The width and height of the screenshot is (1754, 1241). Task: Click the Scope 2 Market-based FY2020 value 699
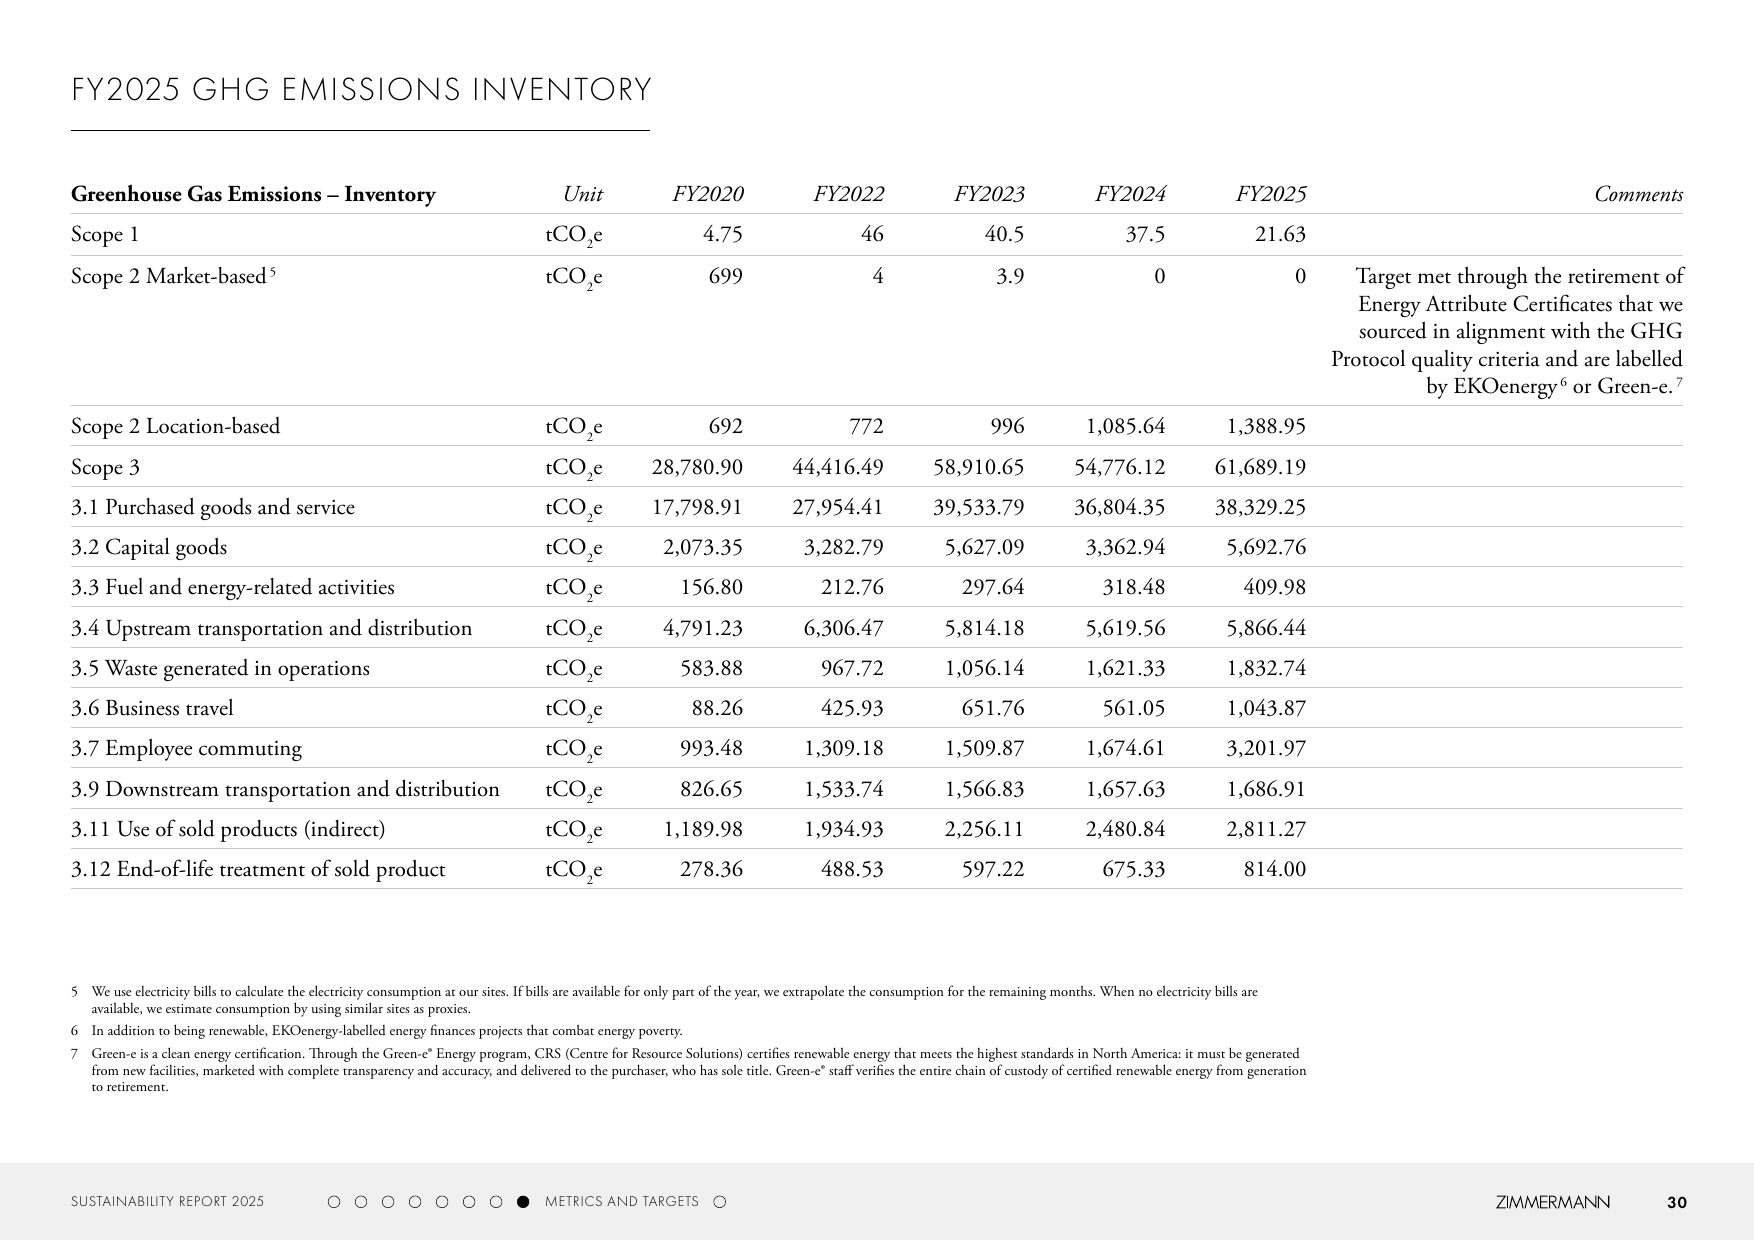click(x=725, y=276)
